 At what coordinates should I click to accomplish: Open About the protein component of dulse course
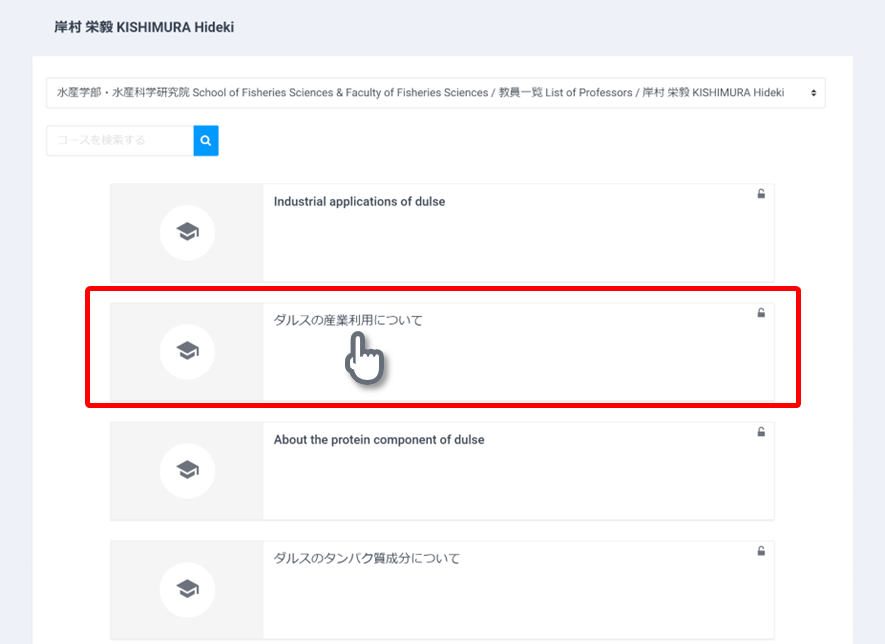(378, 440)
